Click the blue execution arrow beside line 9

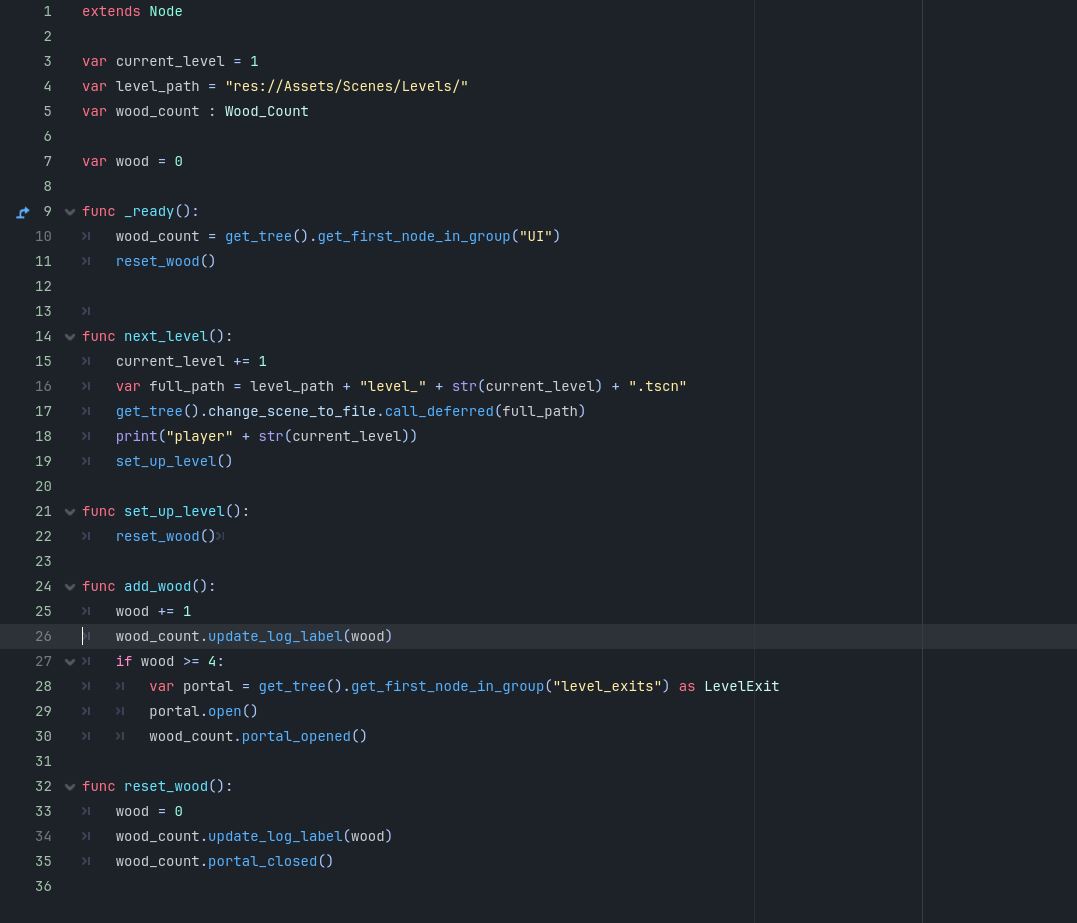22,212
